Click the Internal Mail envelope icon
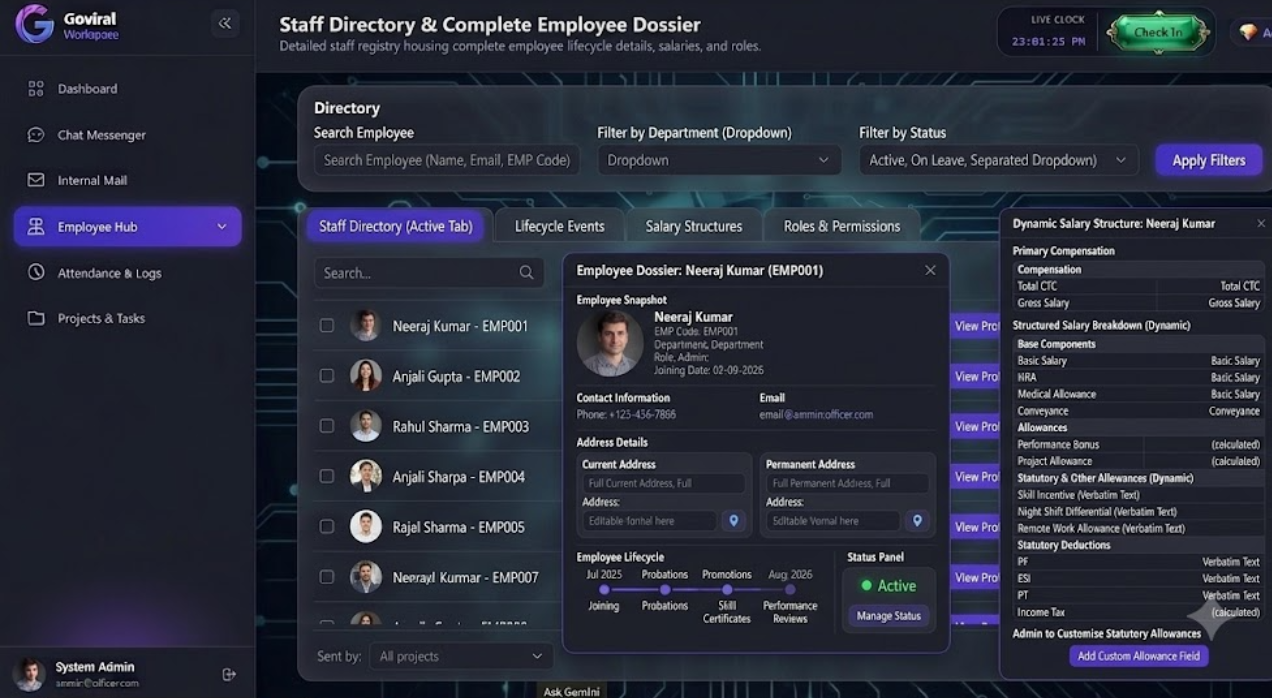 click(x=36, y=180)
